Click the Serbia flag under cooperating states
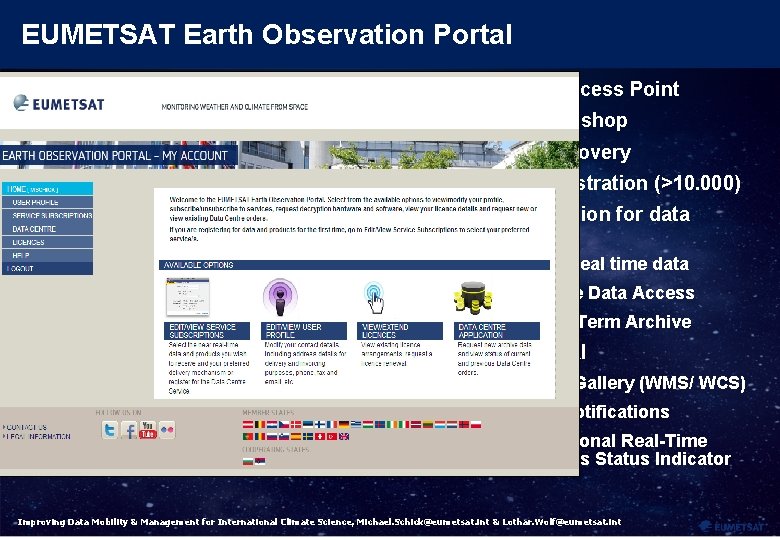 (x=260, y=461)
